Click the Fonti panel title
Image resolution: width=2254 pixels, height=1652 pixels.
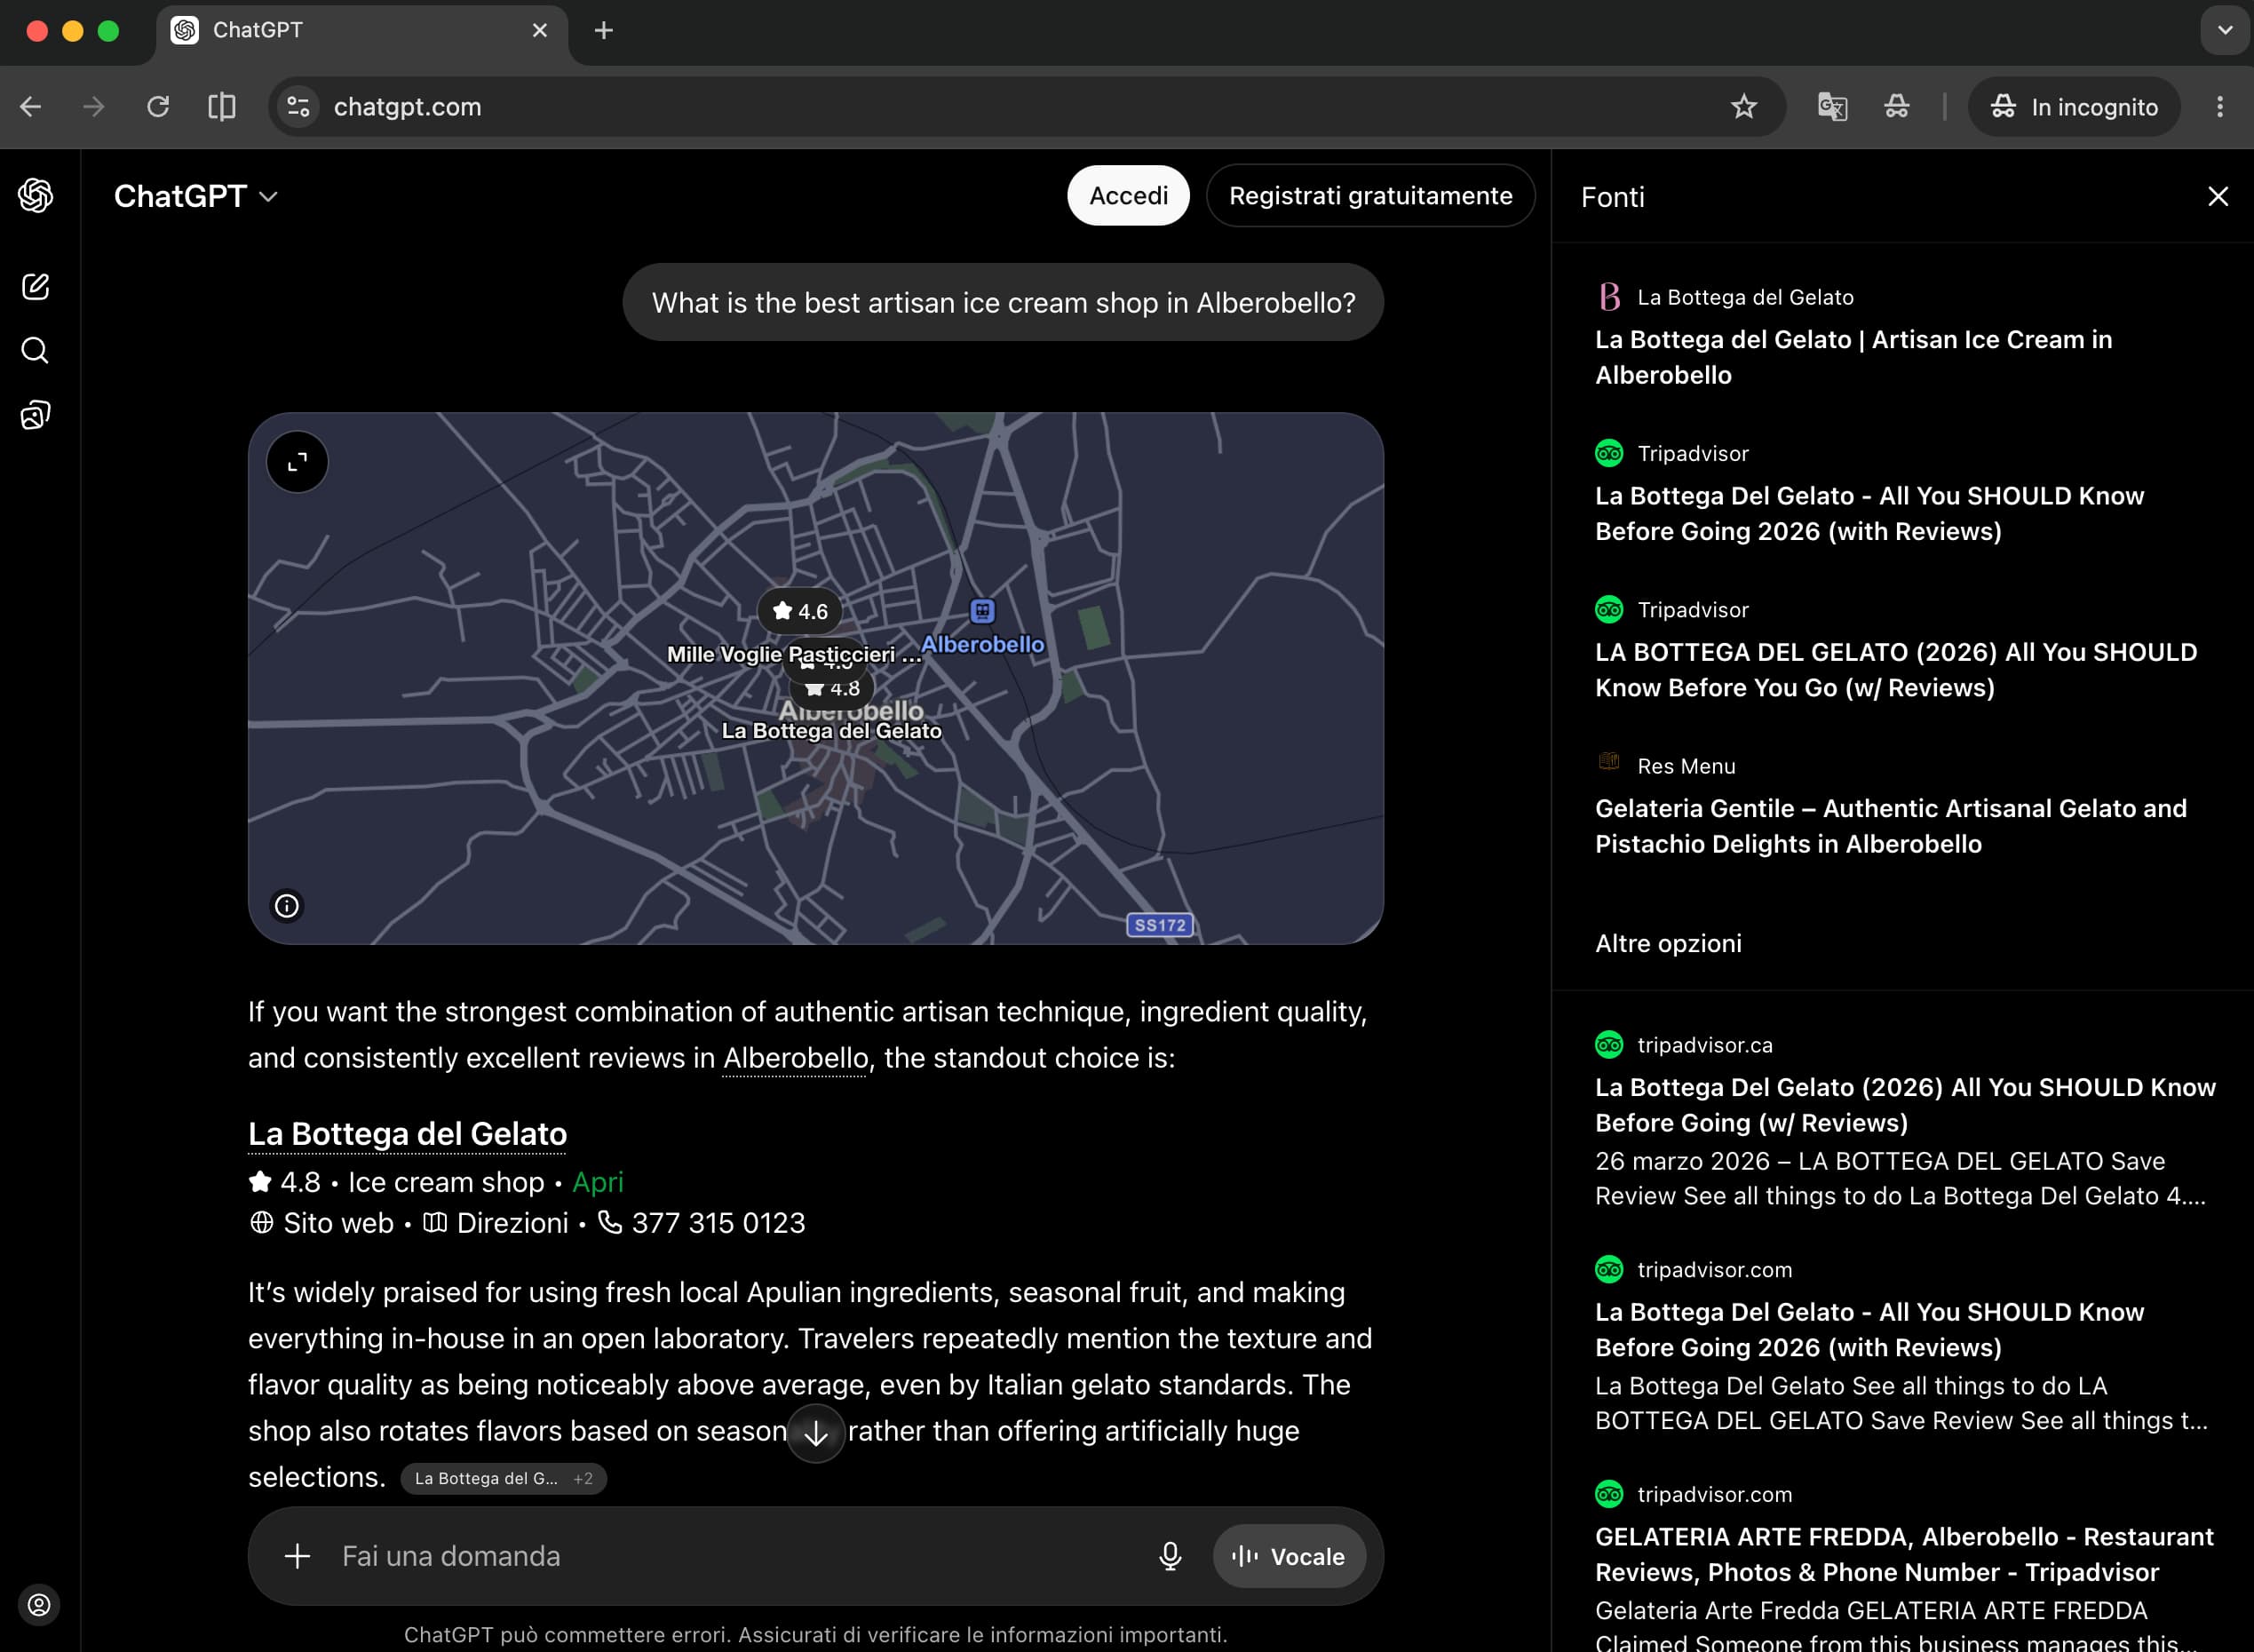click(1612, 197)
